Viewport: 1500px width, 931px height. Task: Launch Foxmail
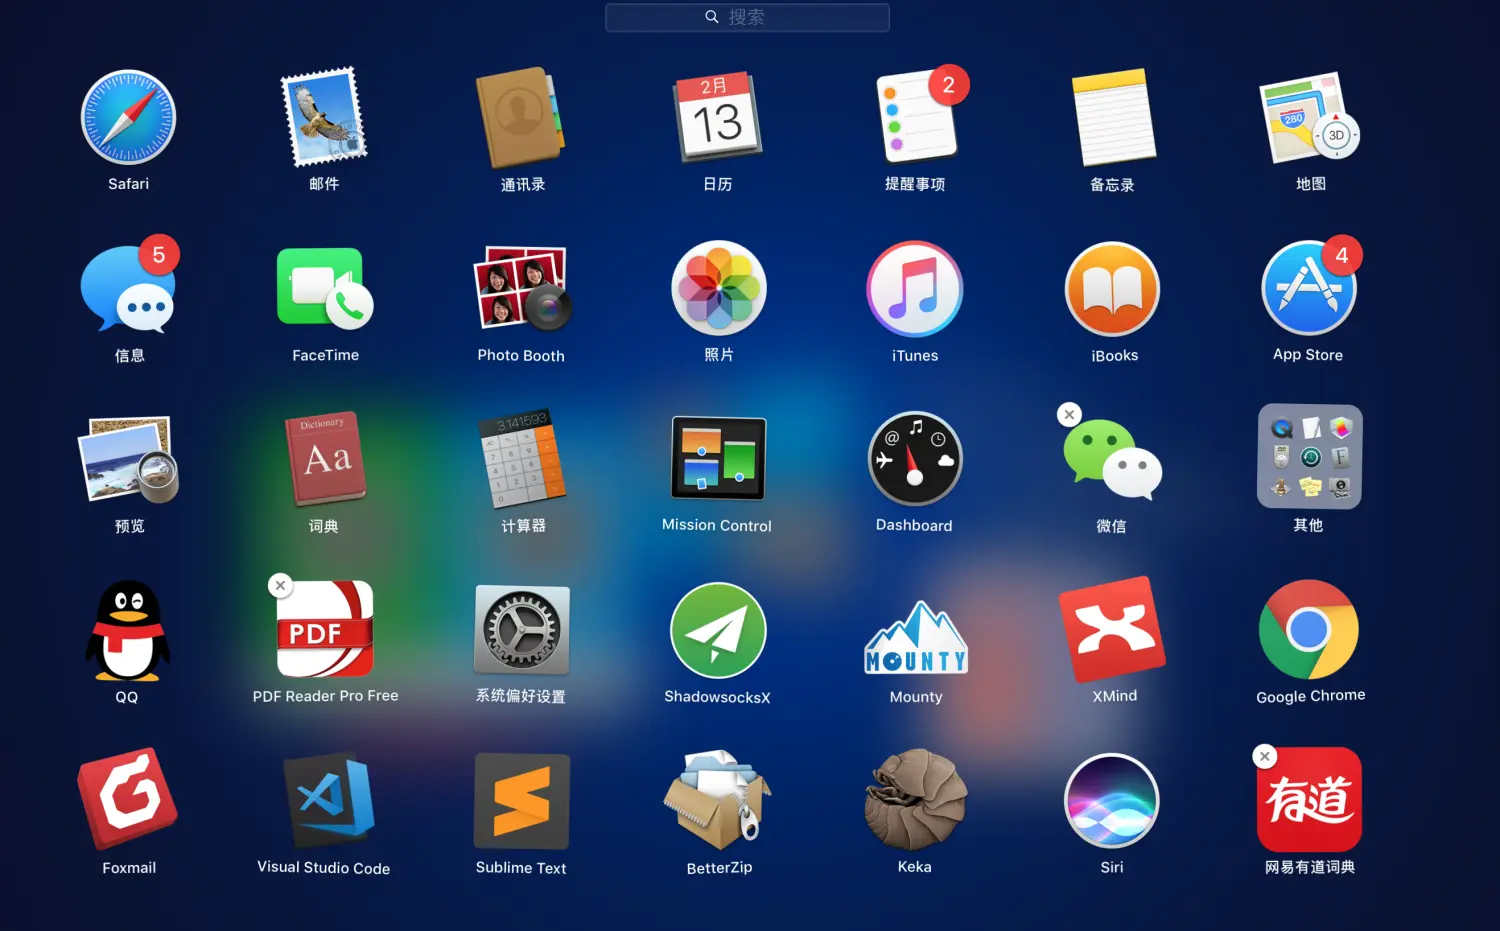(x=128, y=800)
